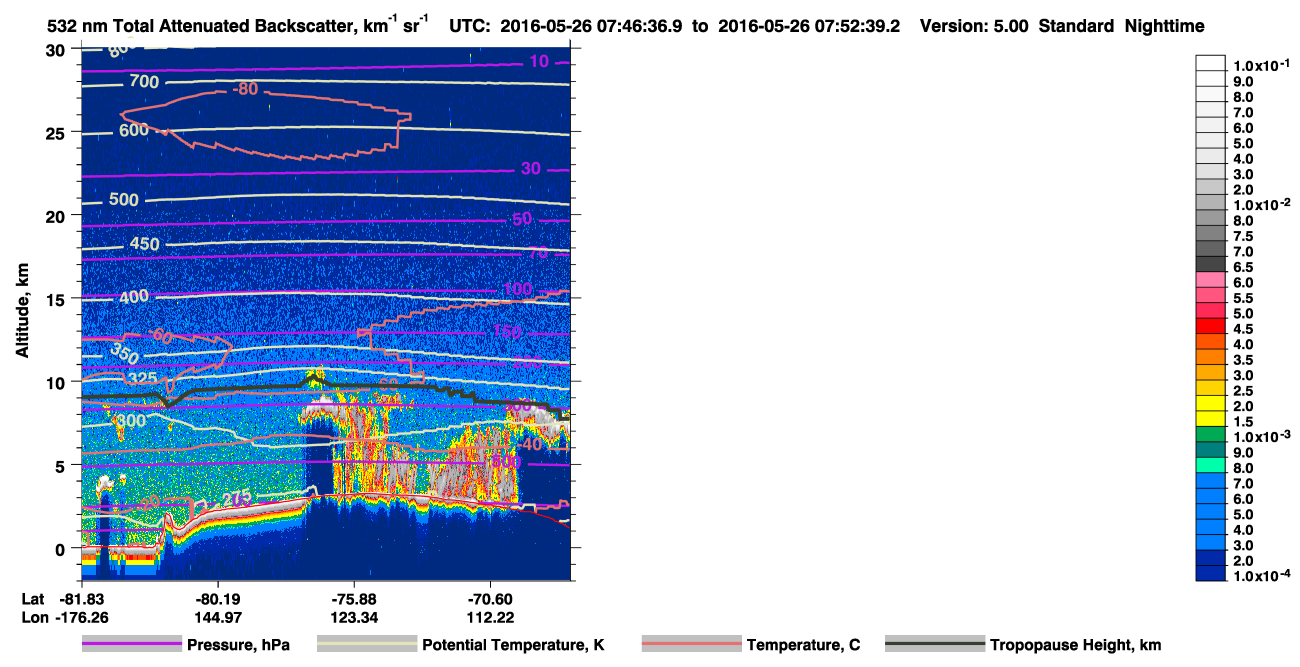Click the dark Tropopause Height legend line sample
This screenshot has width=1300, height=667.
pyautogui.click(x=934, y=645)
